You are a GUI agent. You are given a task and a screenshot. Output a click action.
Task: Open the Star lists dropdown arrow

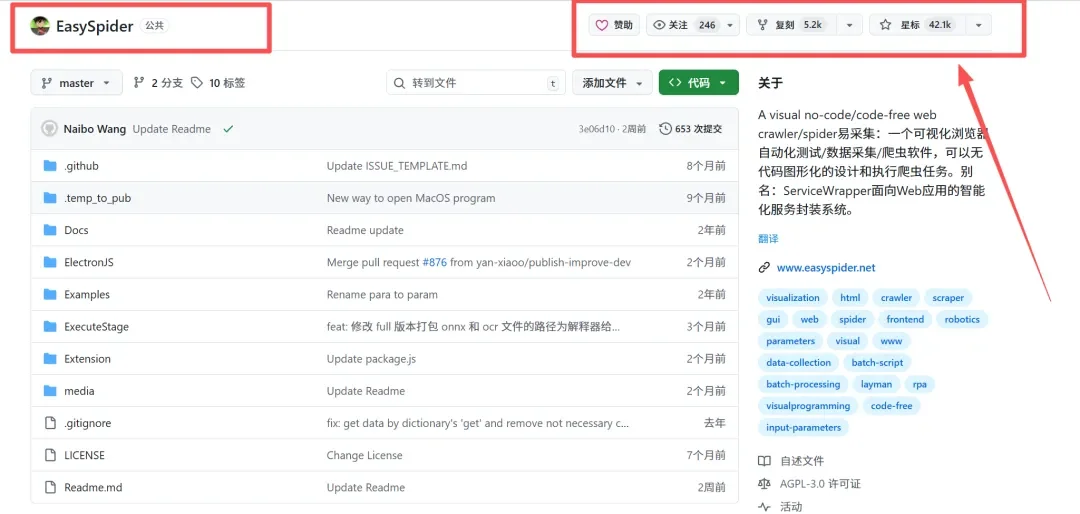pyautogui.click(x=979, y=25)
